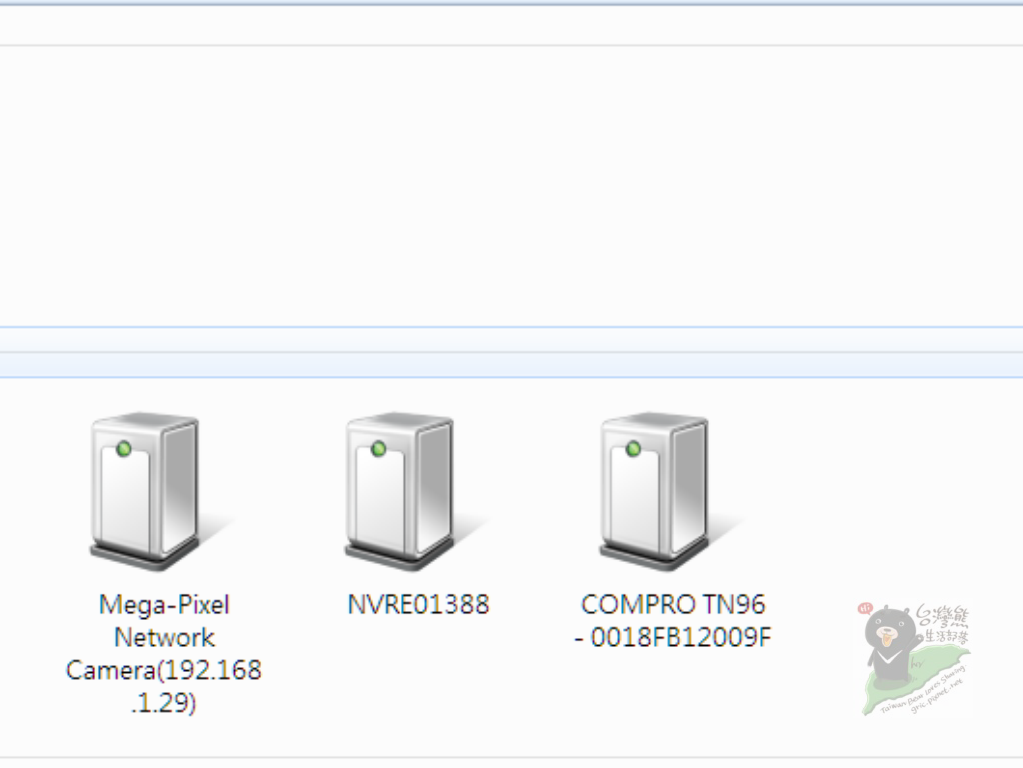1023x768 pixels.
Task: Click the Chinese text beside the bear
Action: [943, 625]
